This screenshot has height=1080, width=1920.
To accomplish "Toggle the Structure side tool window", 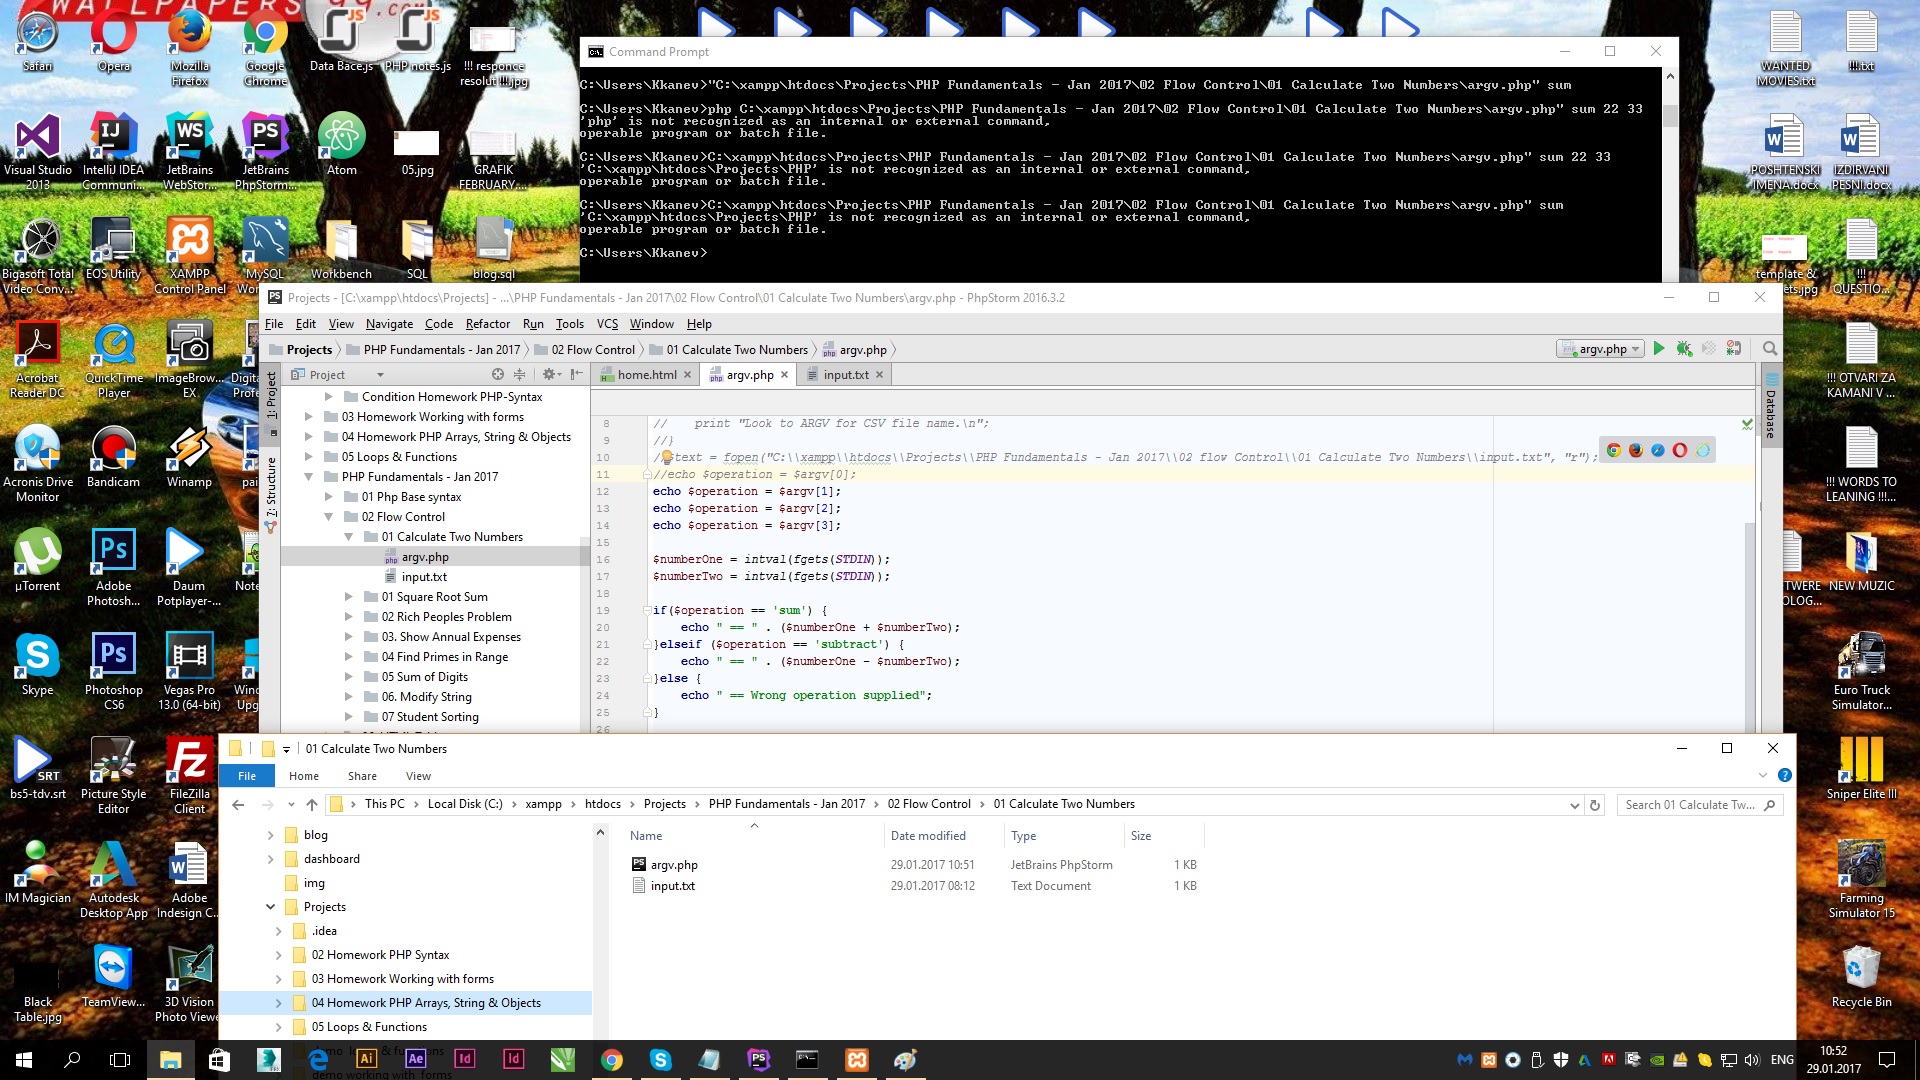I will (x=270, y=493).
